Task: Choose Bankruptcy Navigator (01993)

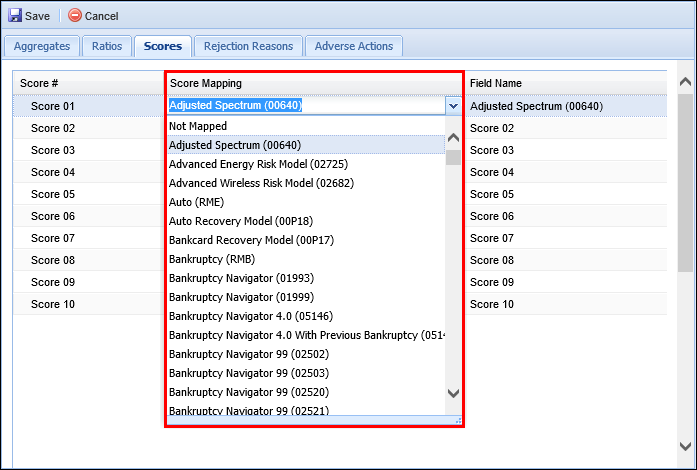Action: pos(306,278)
